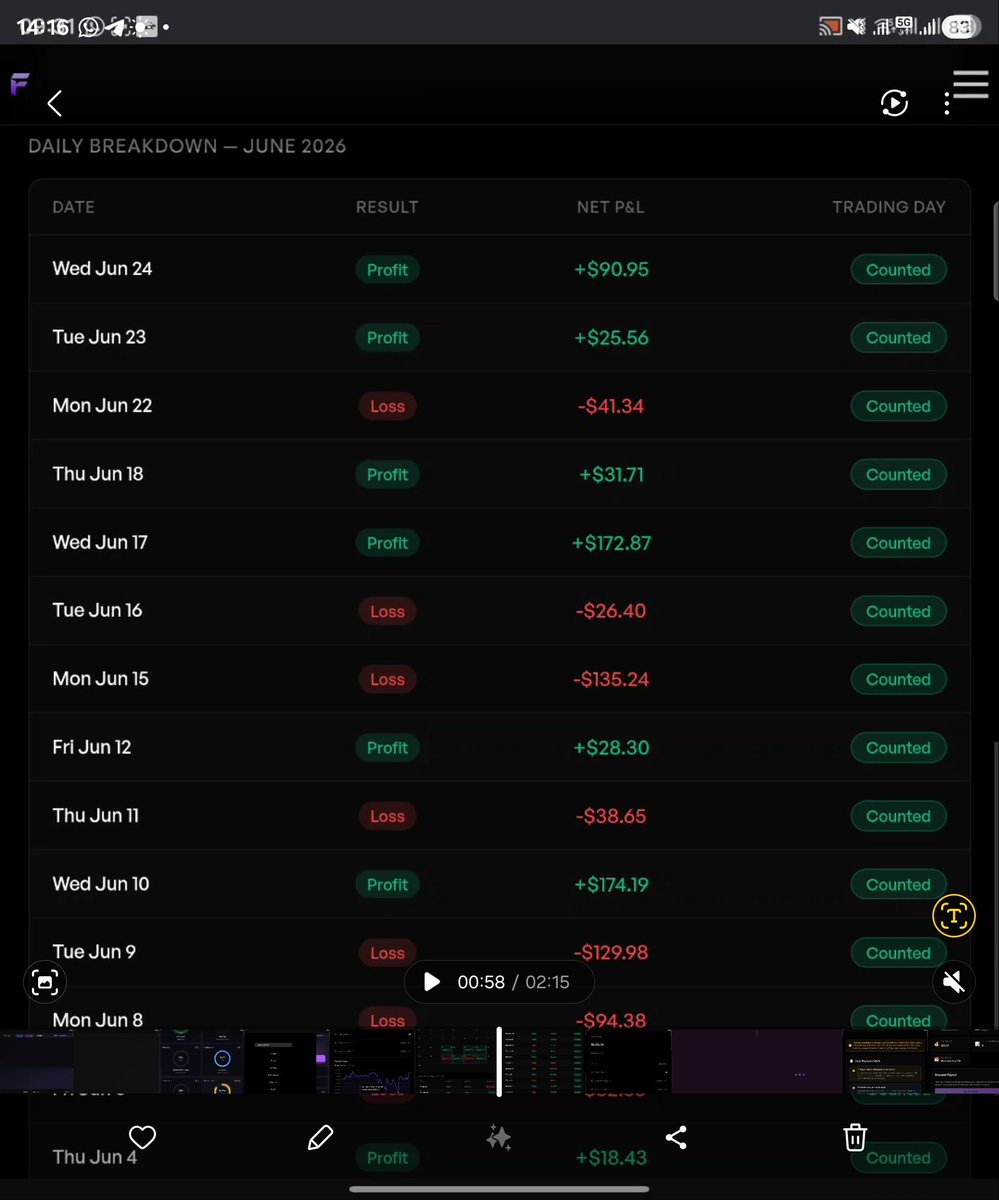Image resolution: width=999 pixels, height=1200 pixels.
Task: Tap the Loss badge for Mon Jun 15
Action: point(387,679)
